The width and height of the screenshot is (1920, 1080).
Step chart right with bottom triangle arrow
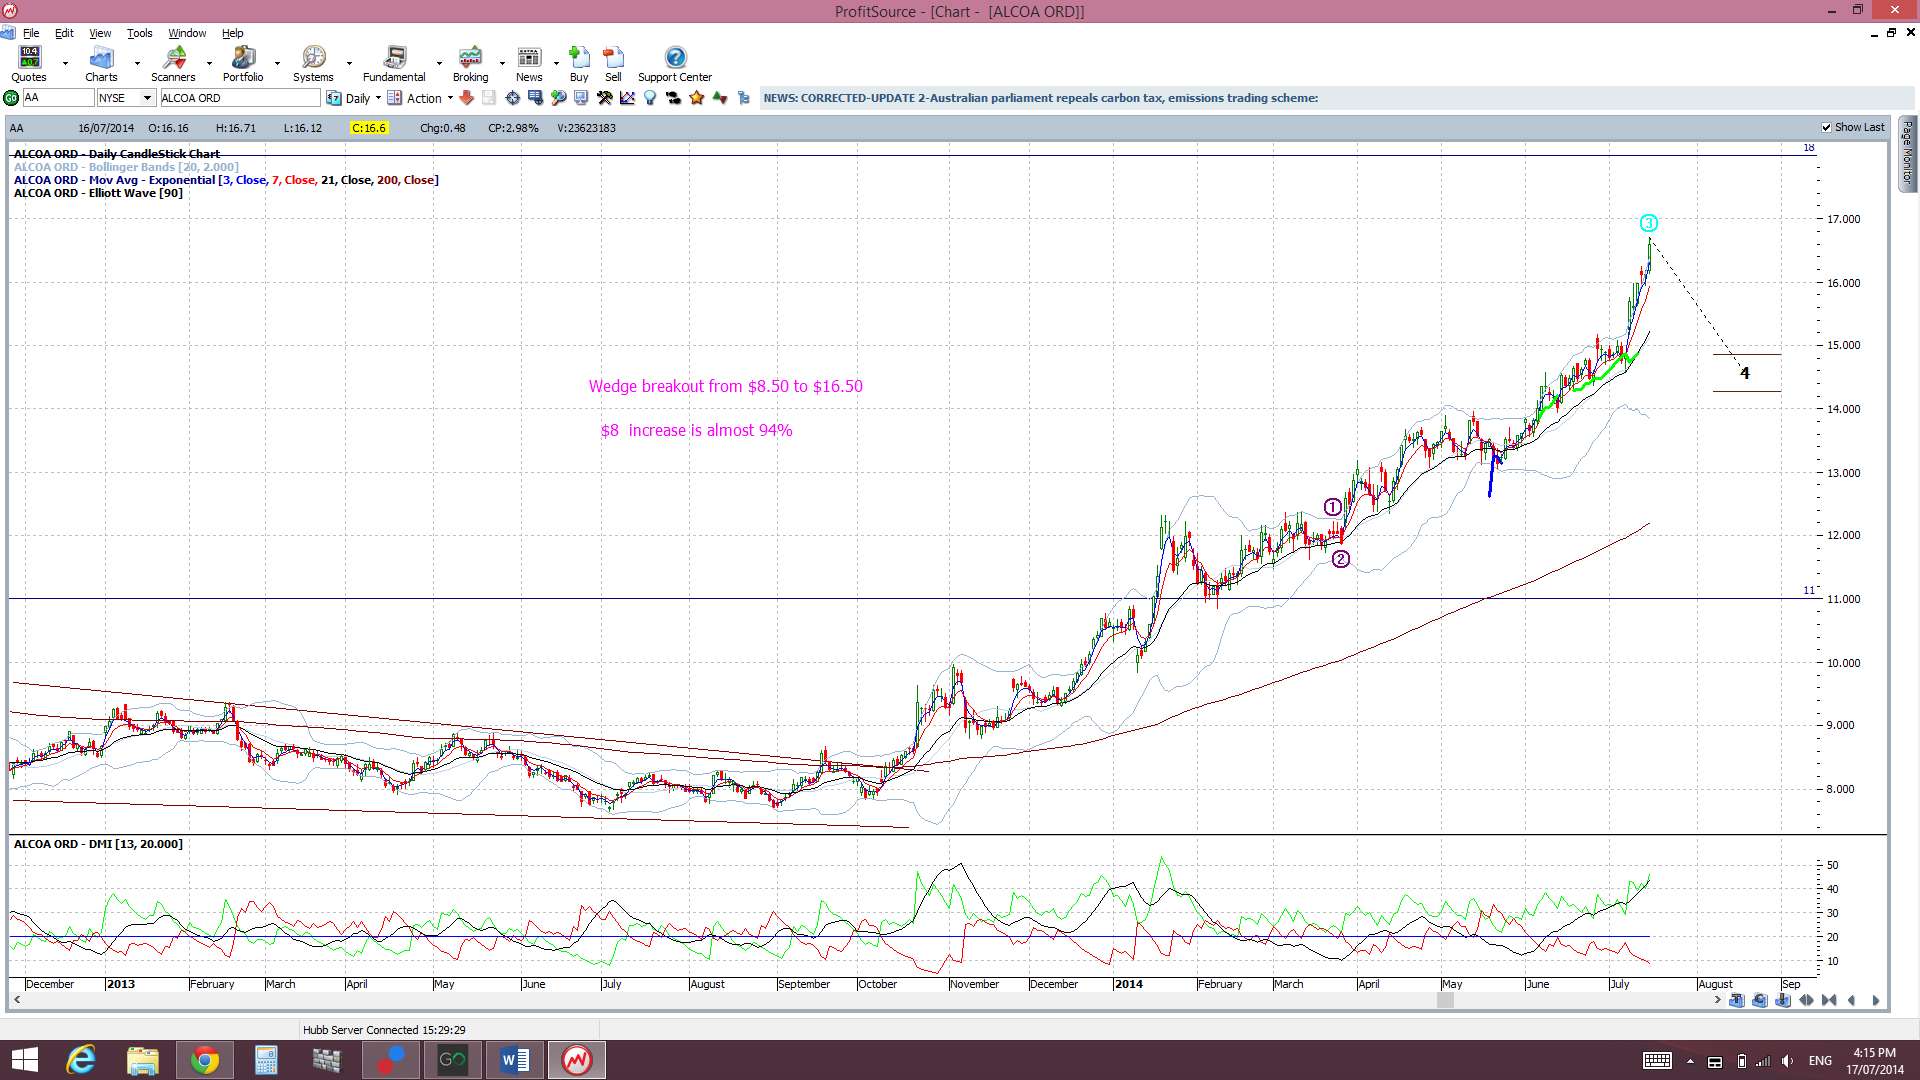click(x=1875, y=1000)
